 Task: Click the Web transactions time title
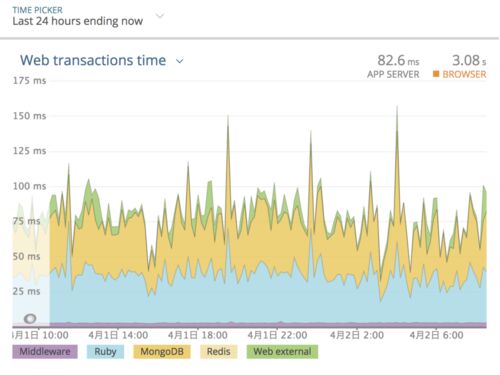click(x=93, y=60)
